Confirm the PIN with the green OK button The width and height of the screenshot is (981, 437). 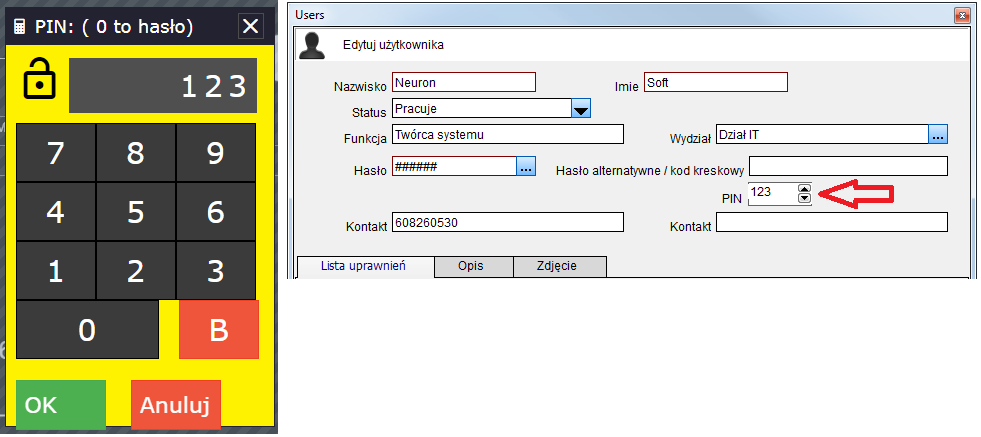pyautogui.click(x=61, y=404)
